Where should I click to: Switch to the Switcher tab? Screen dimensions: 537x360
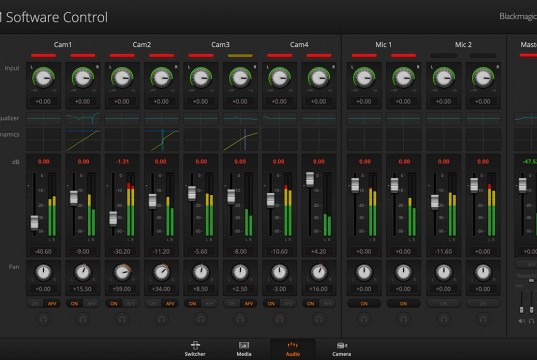tap(195, 349)
